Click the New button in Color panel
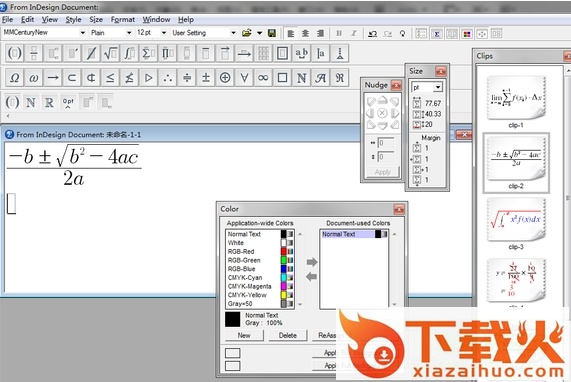The image size is (571, 382). coord(244,335)
